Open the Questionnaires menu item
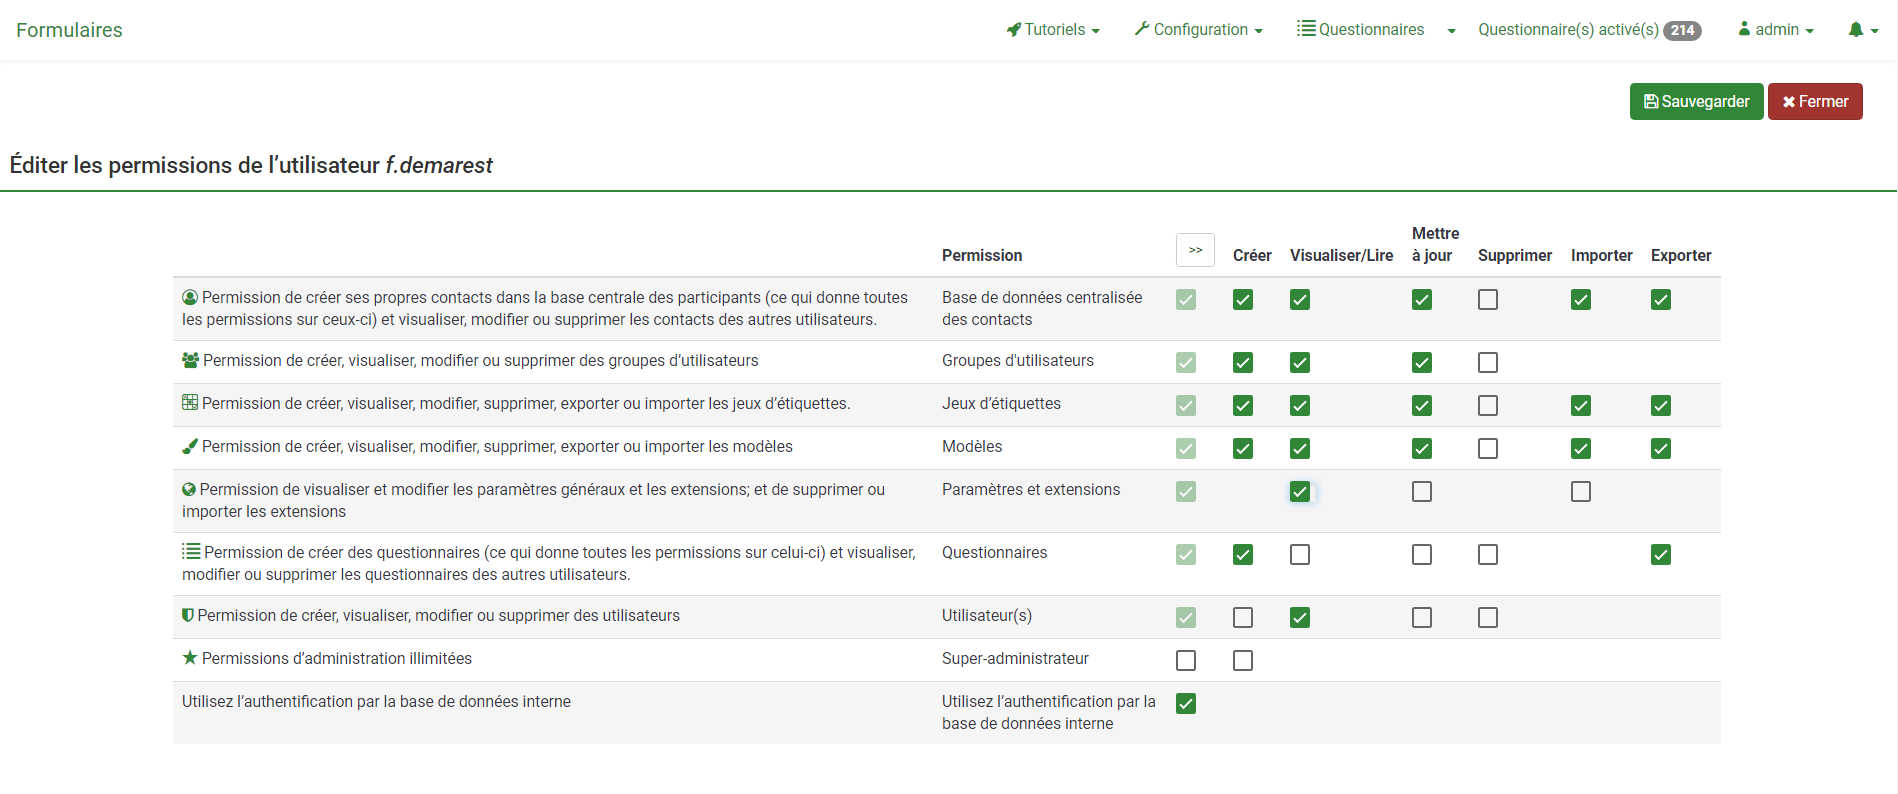The width and height of the screenshot is (1898, 794). [1361, 30]
